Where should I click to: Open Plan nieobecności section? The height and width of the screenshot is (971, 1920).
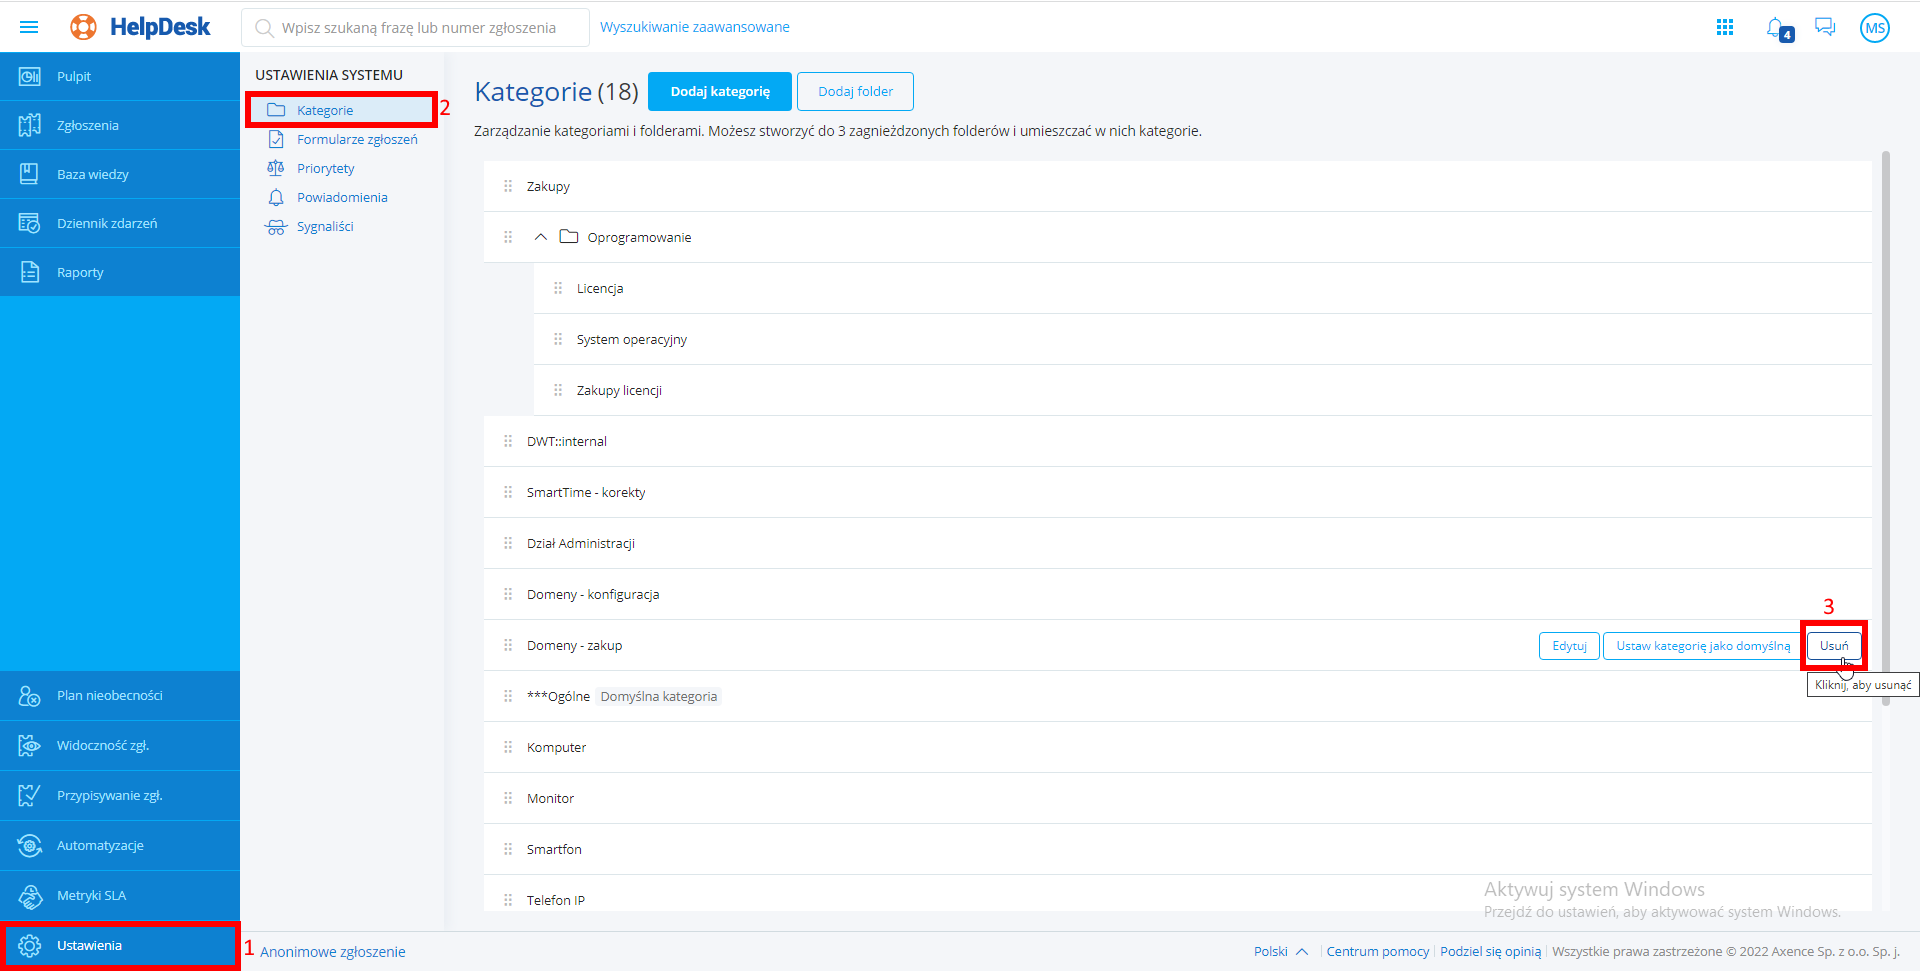(120, 695)
